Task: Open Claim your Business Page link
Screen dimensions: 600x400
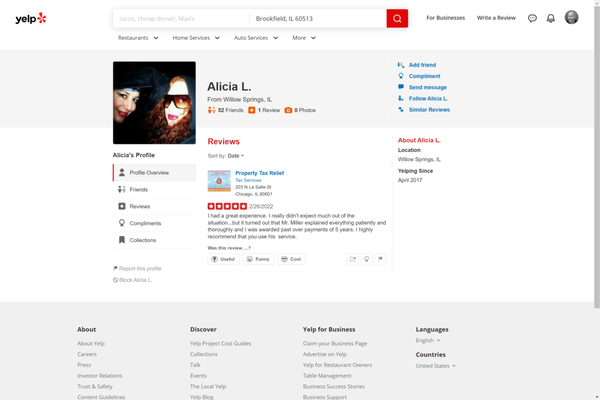Action: 335,343
